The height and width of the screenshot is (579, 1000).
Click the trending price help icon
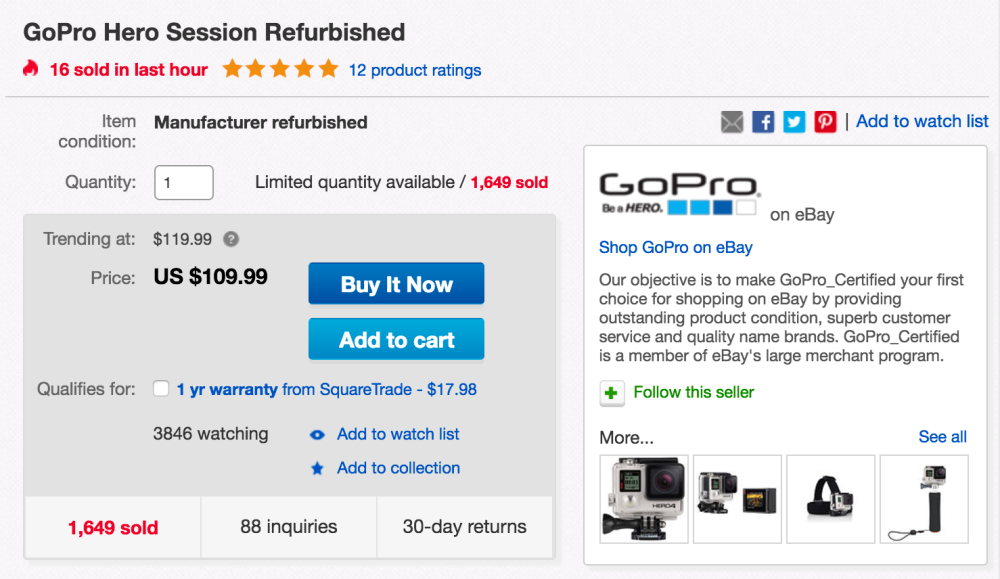pos(231,239)
